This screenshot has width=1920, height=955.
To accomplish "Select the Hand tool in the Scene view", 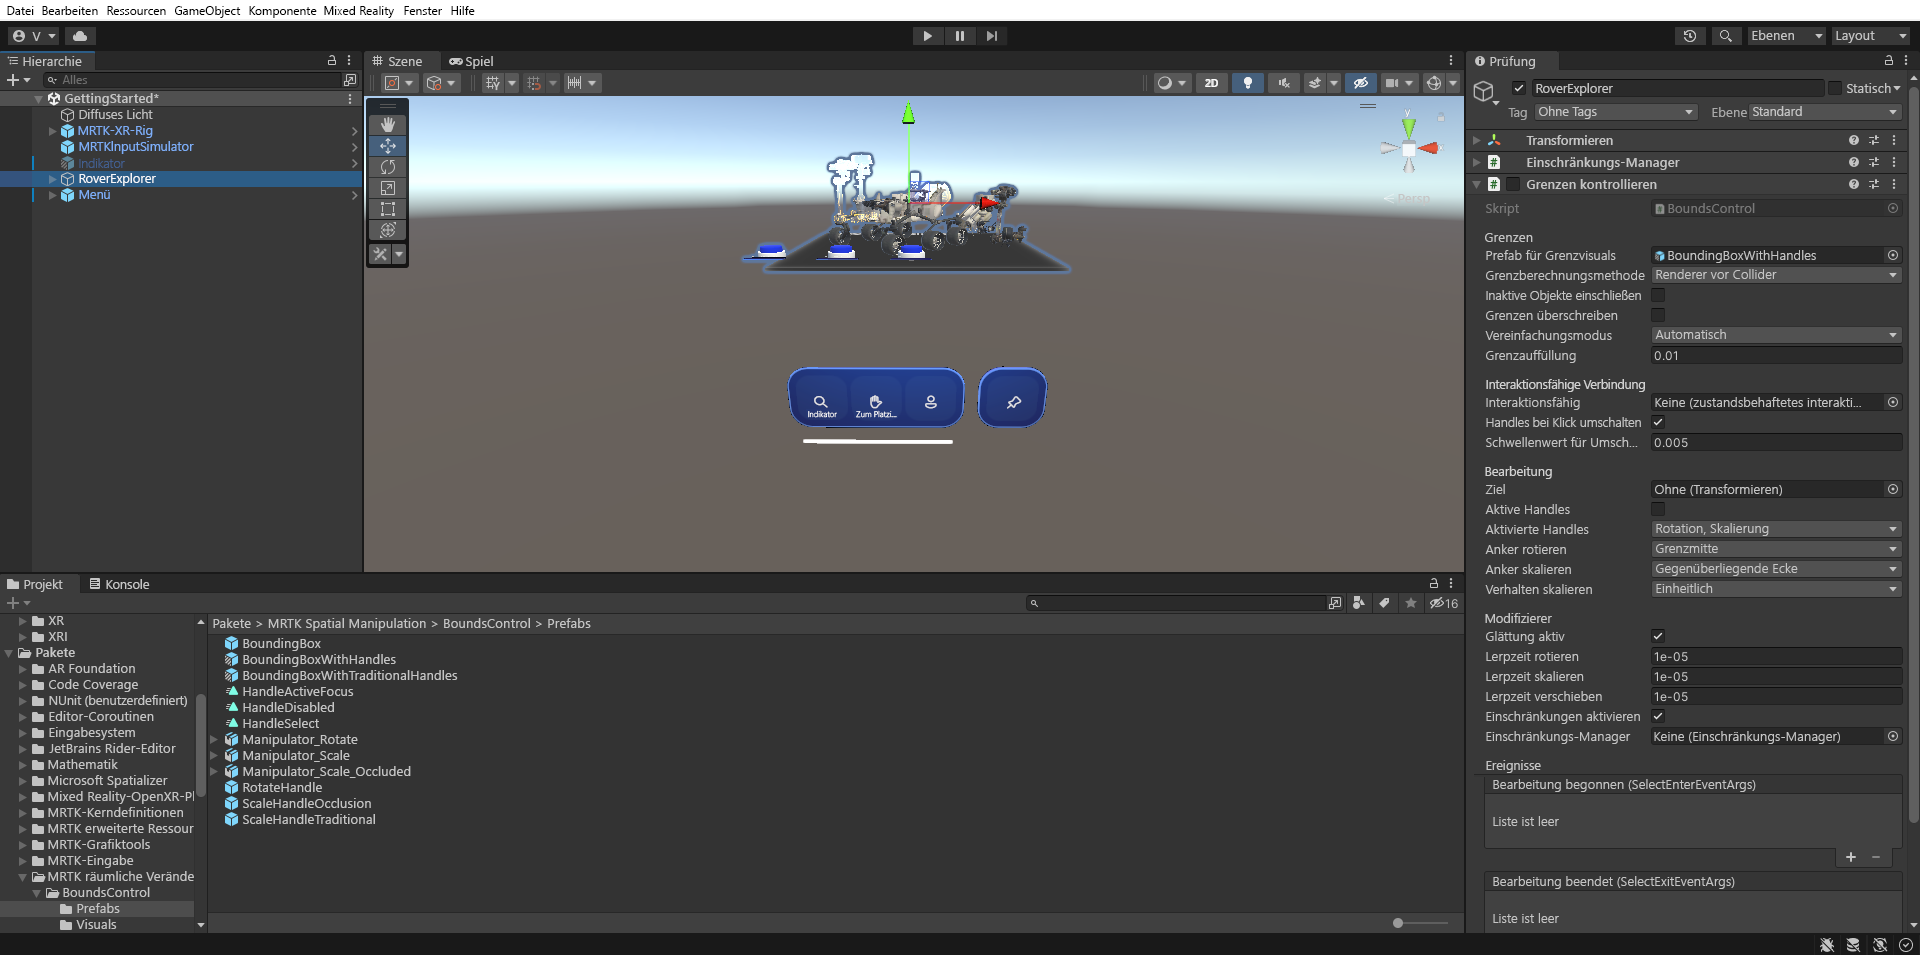I will (387, 124).
